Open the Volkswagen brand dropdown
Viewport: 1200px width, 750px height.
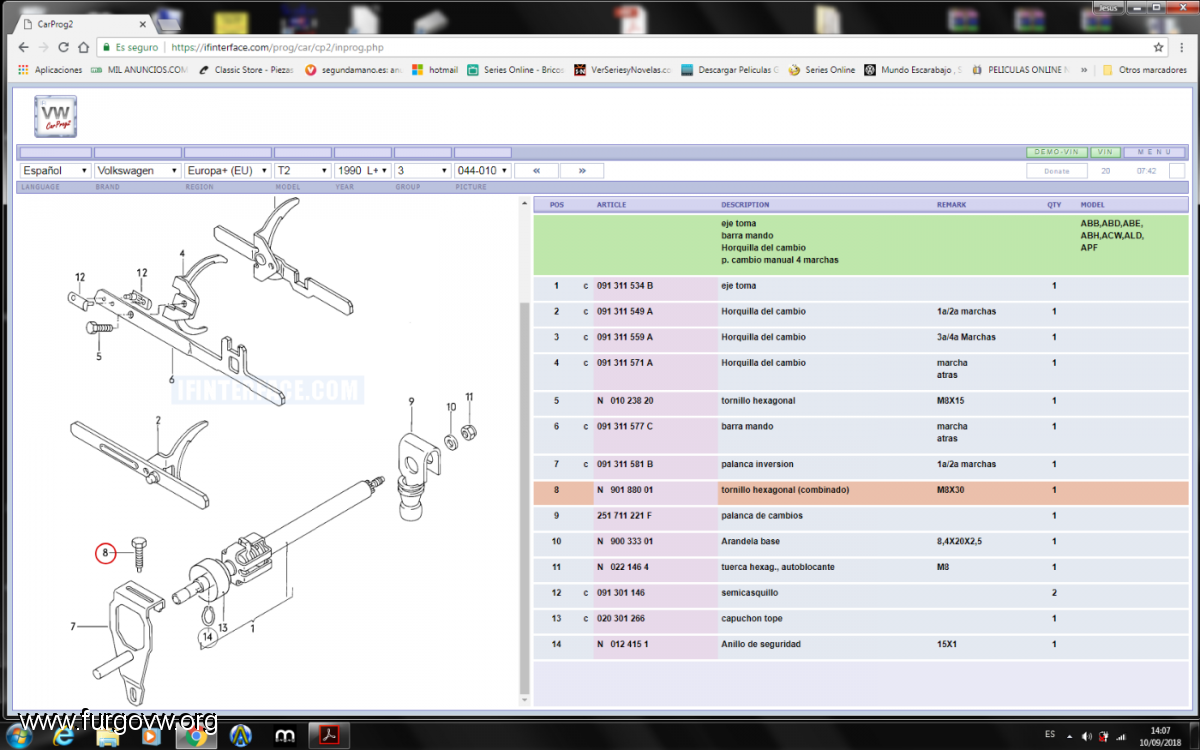pos(138,171)
